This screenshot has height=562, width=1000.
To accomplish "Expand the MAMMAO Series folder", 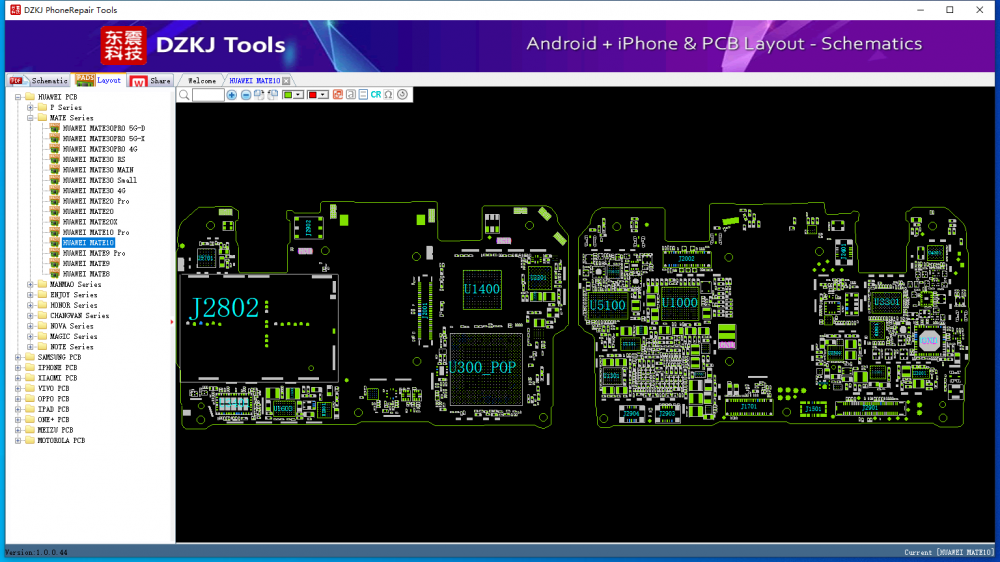I will click(x=30, y=285).
